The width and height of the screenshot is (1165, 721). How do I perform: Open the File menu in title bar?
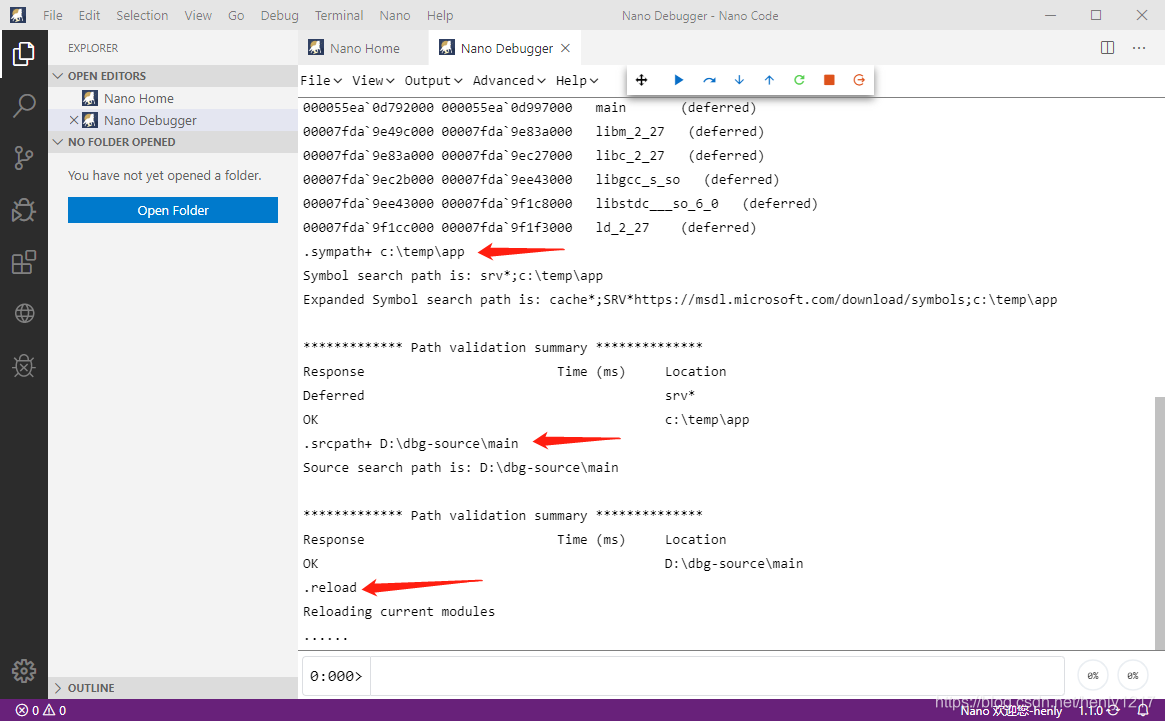[53, 16]
